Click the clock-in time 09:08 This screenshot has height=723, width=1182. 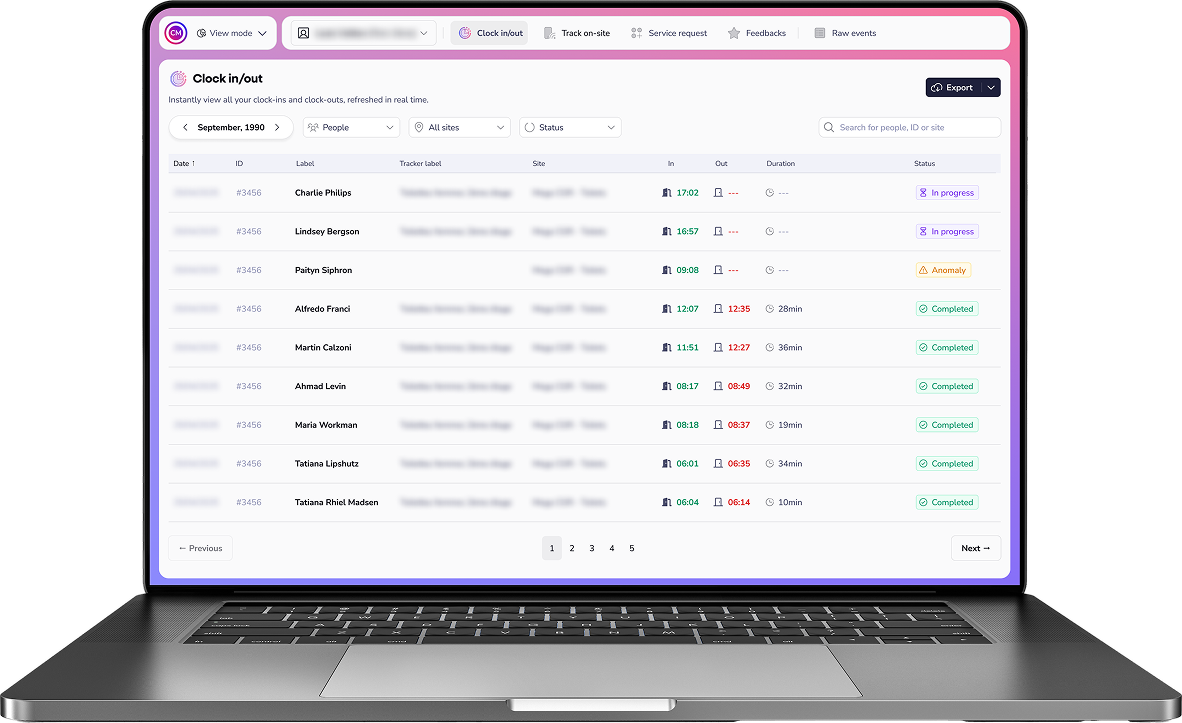tap(687, 270)
